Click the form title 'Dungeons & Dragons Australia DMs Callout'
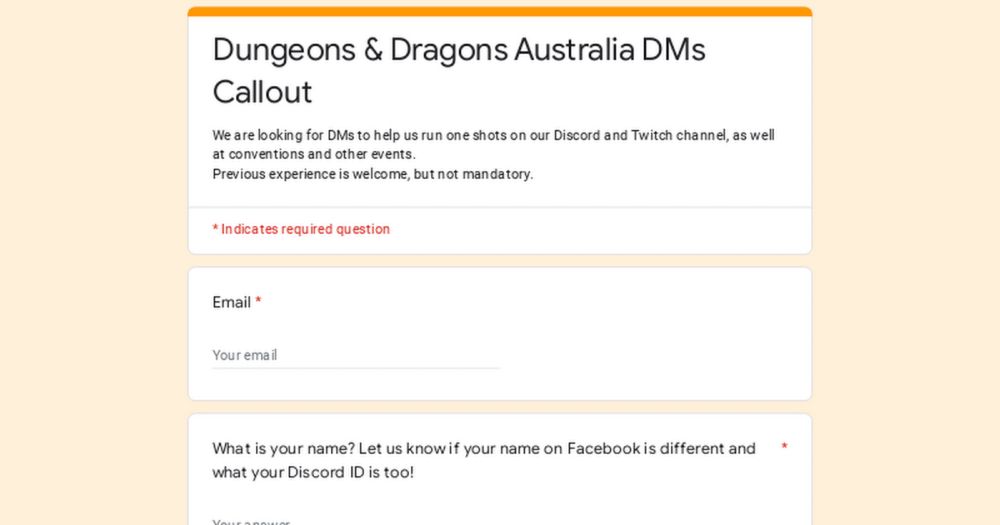The height and width of the screenshot is (525, 1000). 459,50
